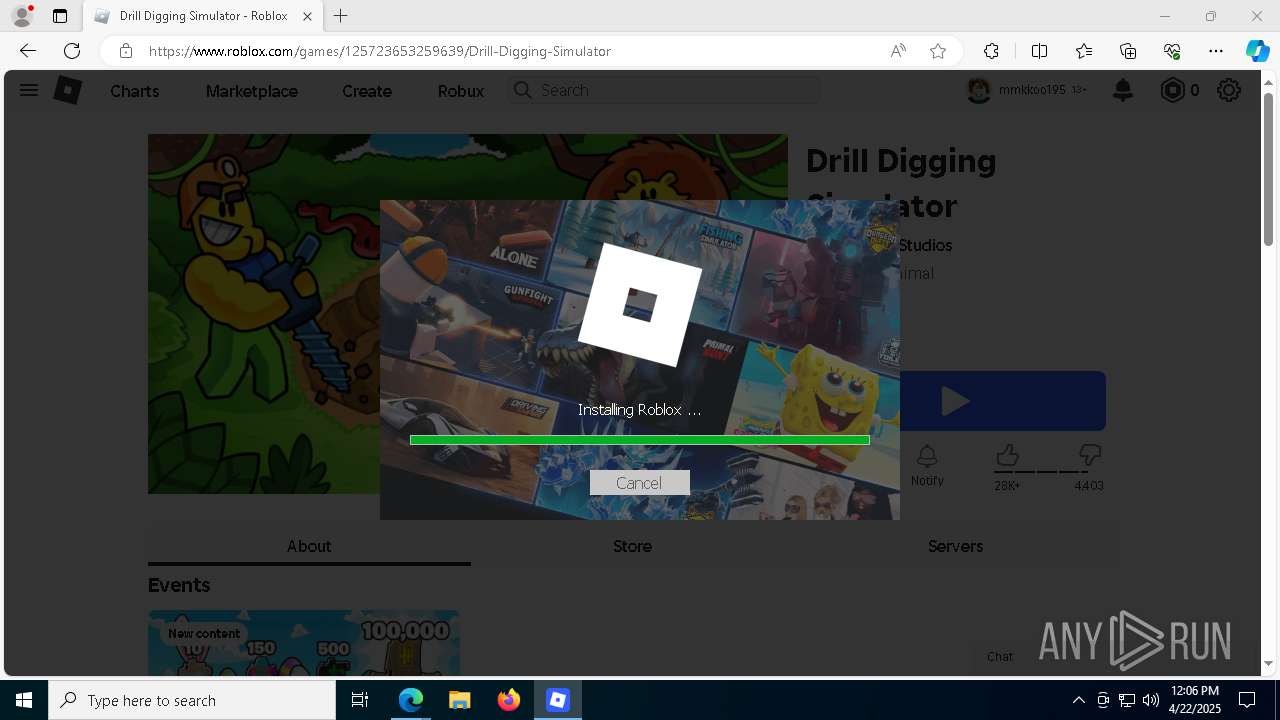Go to Roblox home via logo
Screen dimensions: 1280x720
[67, 90]
